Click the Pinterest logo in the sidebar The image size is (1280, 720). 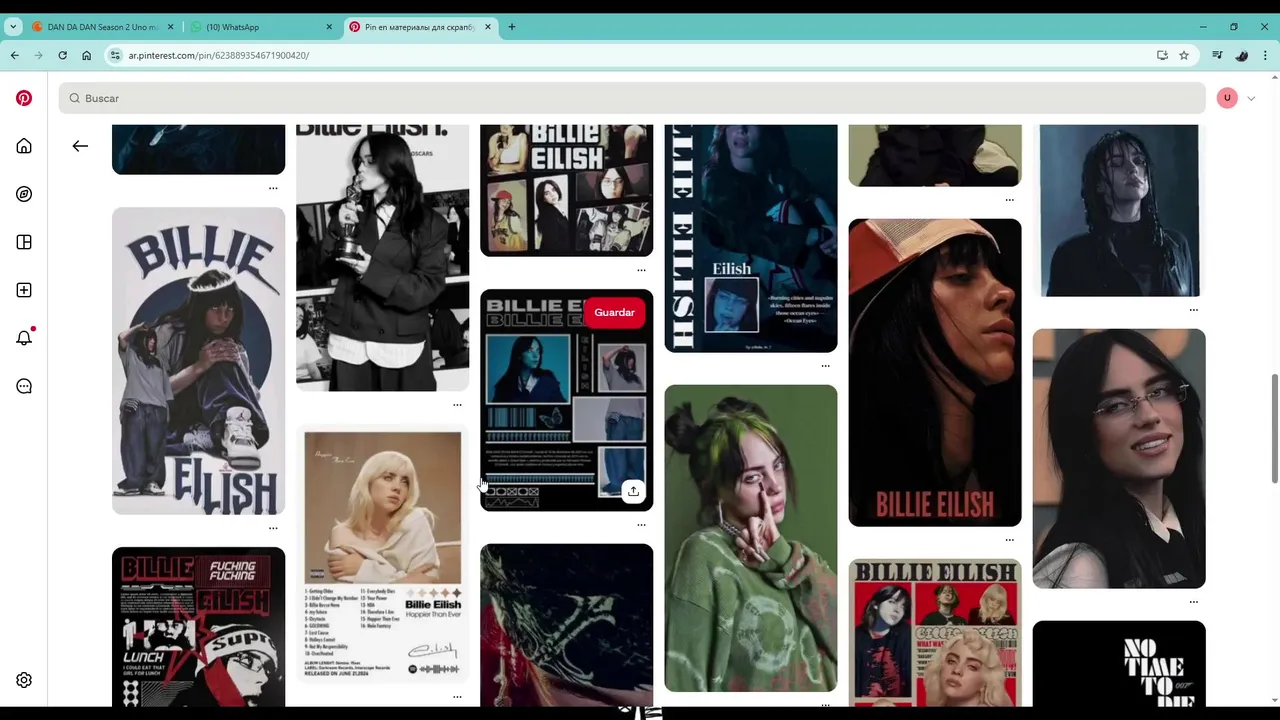tap(24, 98)
